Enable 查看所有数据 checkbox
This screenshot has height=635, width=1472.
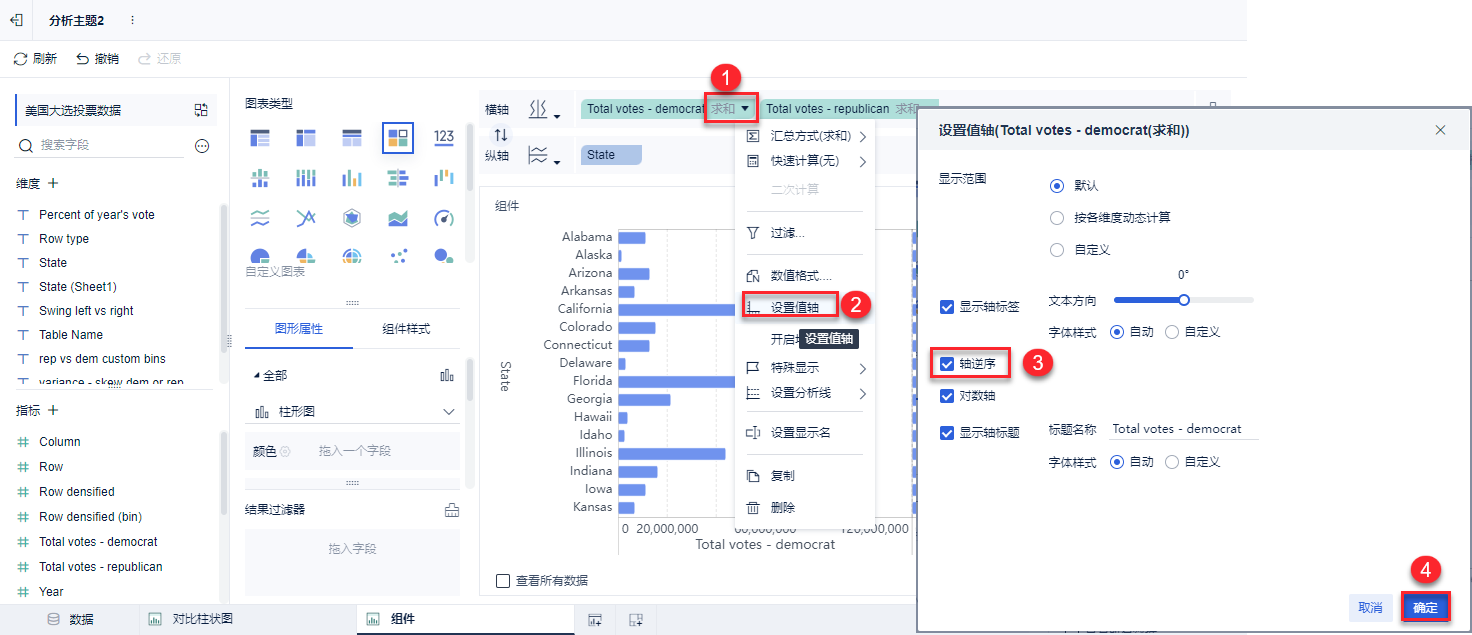pos(503,581)
